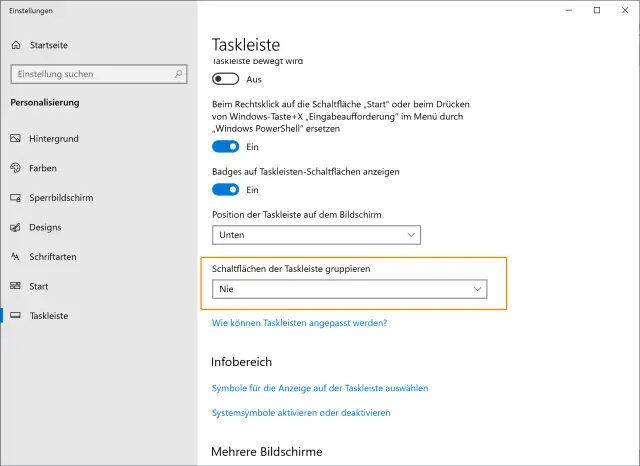
Task: Click the Farben palette icon
Action: (16, 168)
